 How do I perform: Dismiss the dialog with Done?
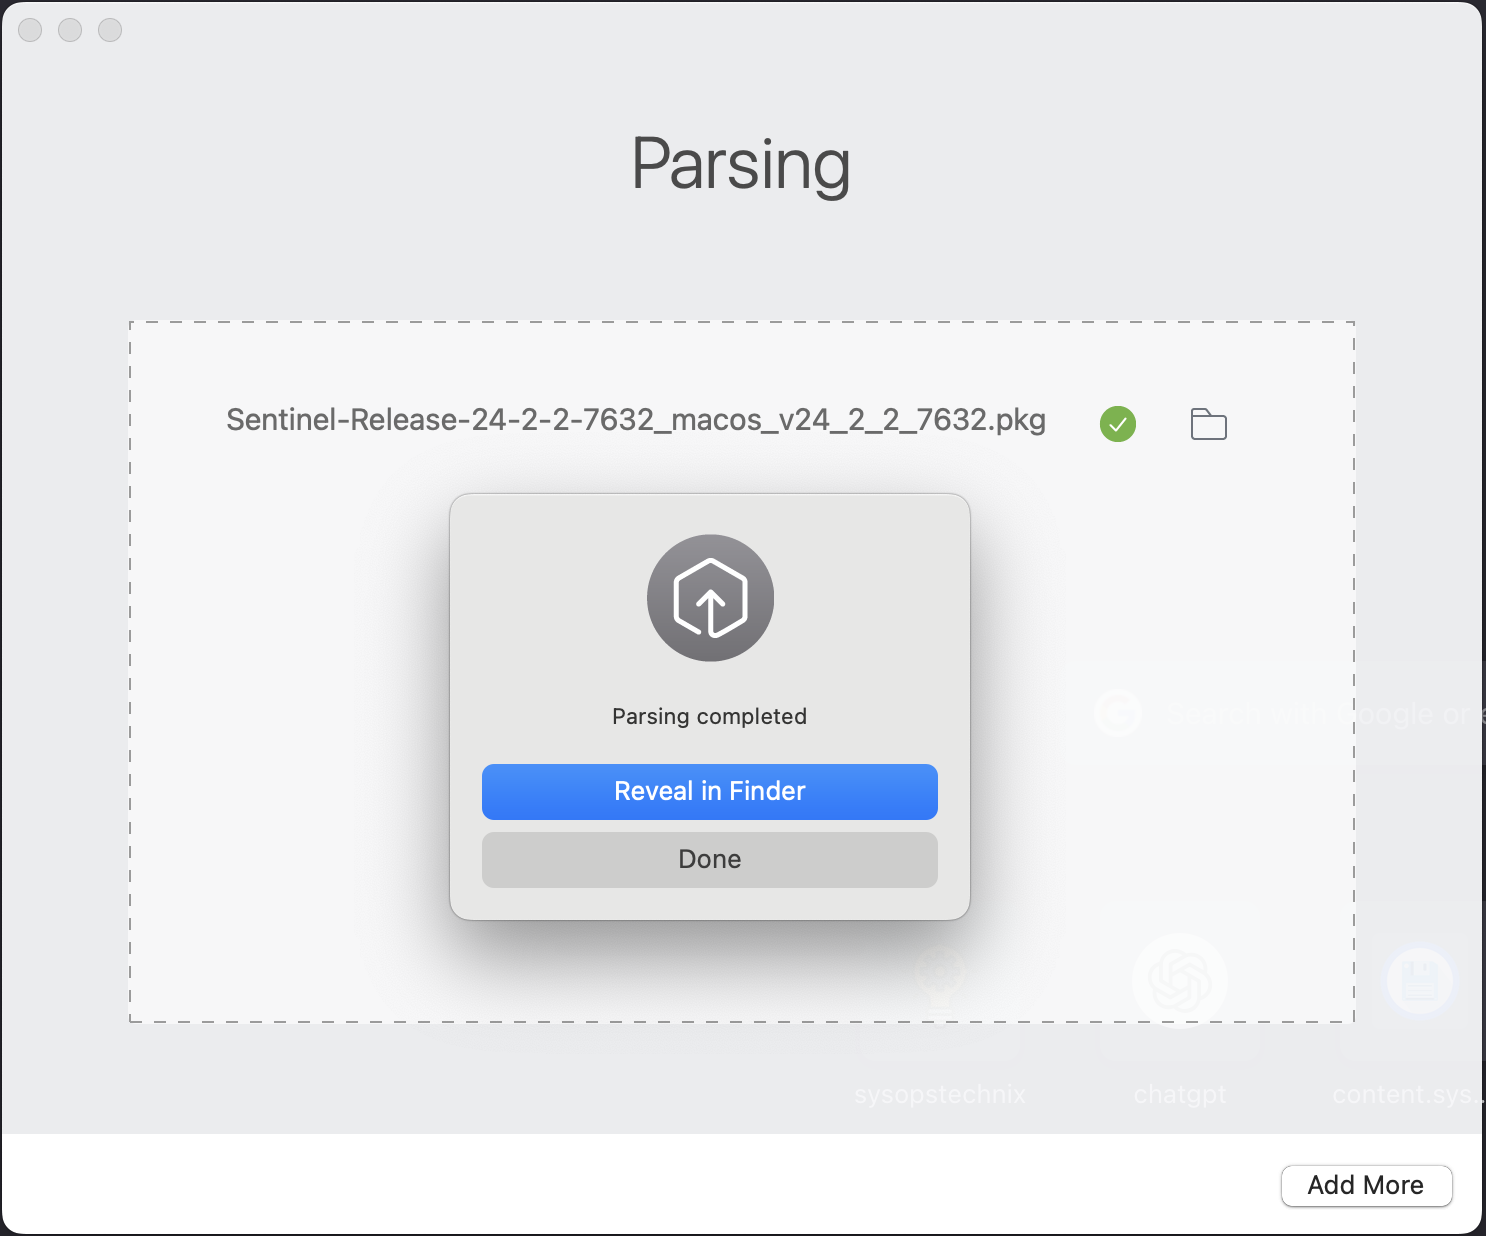point(710,859)
